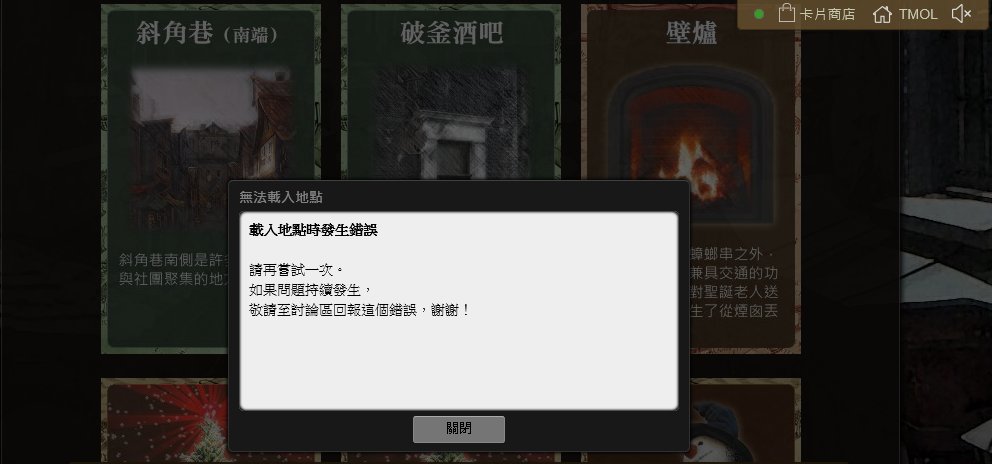Select the 壁爐 card title
992x464 pixels.
click(691, 34)
